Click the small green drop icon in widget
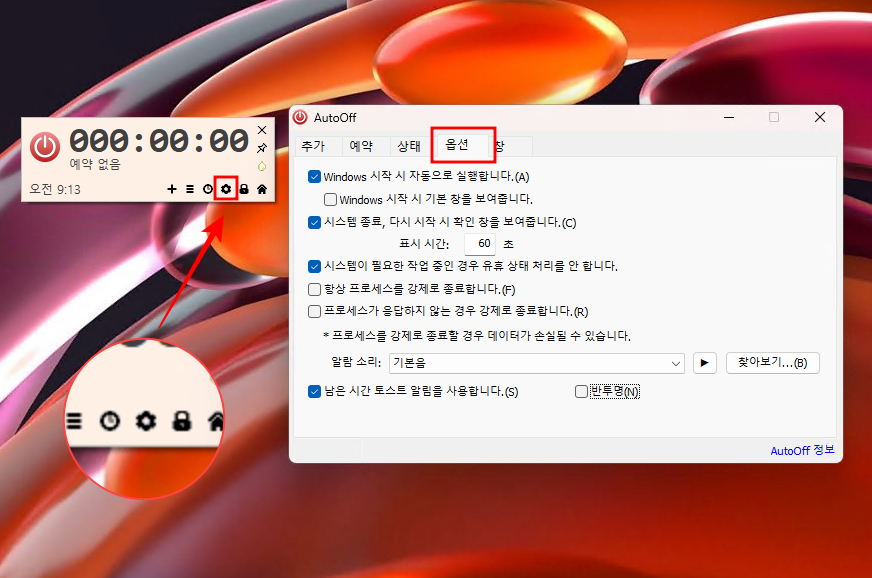 pyautogui.click(x=262, y=166)
